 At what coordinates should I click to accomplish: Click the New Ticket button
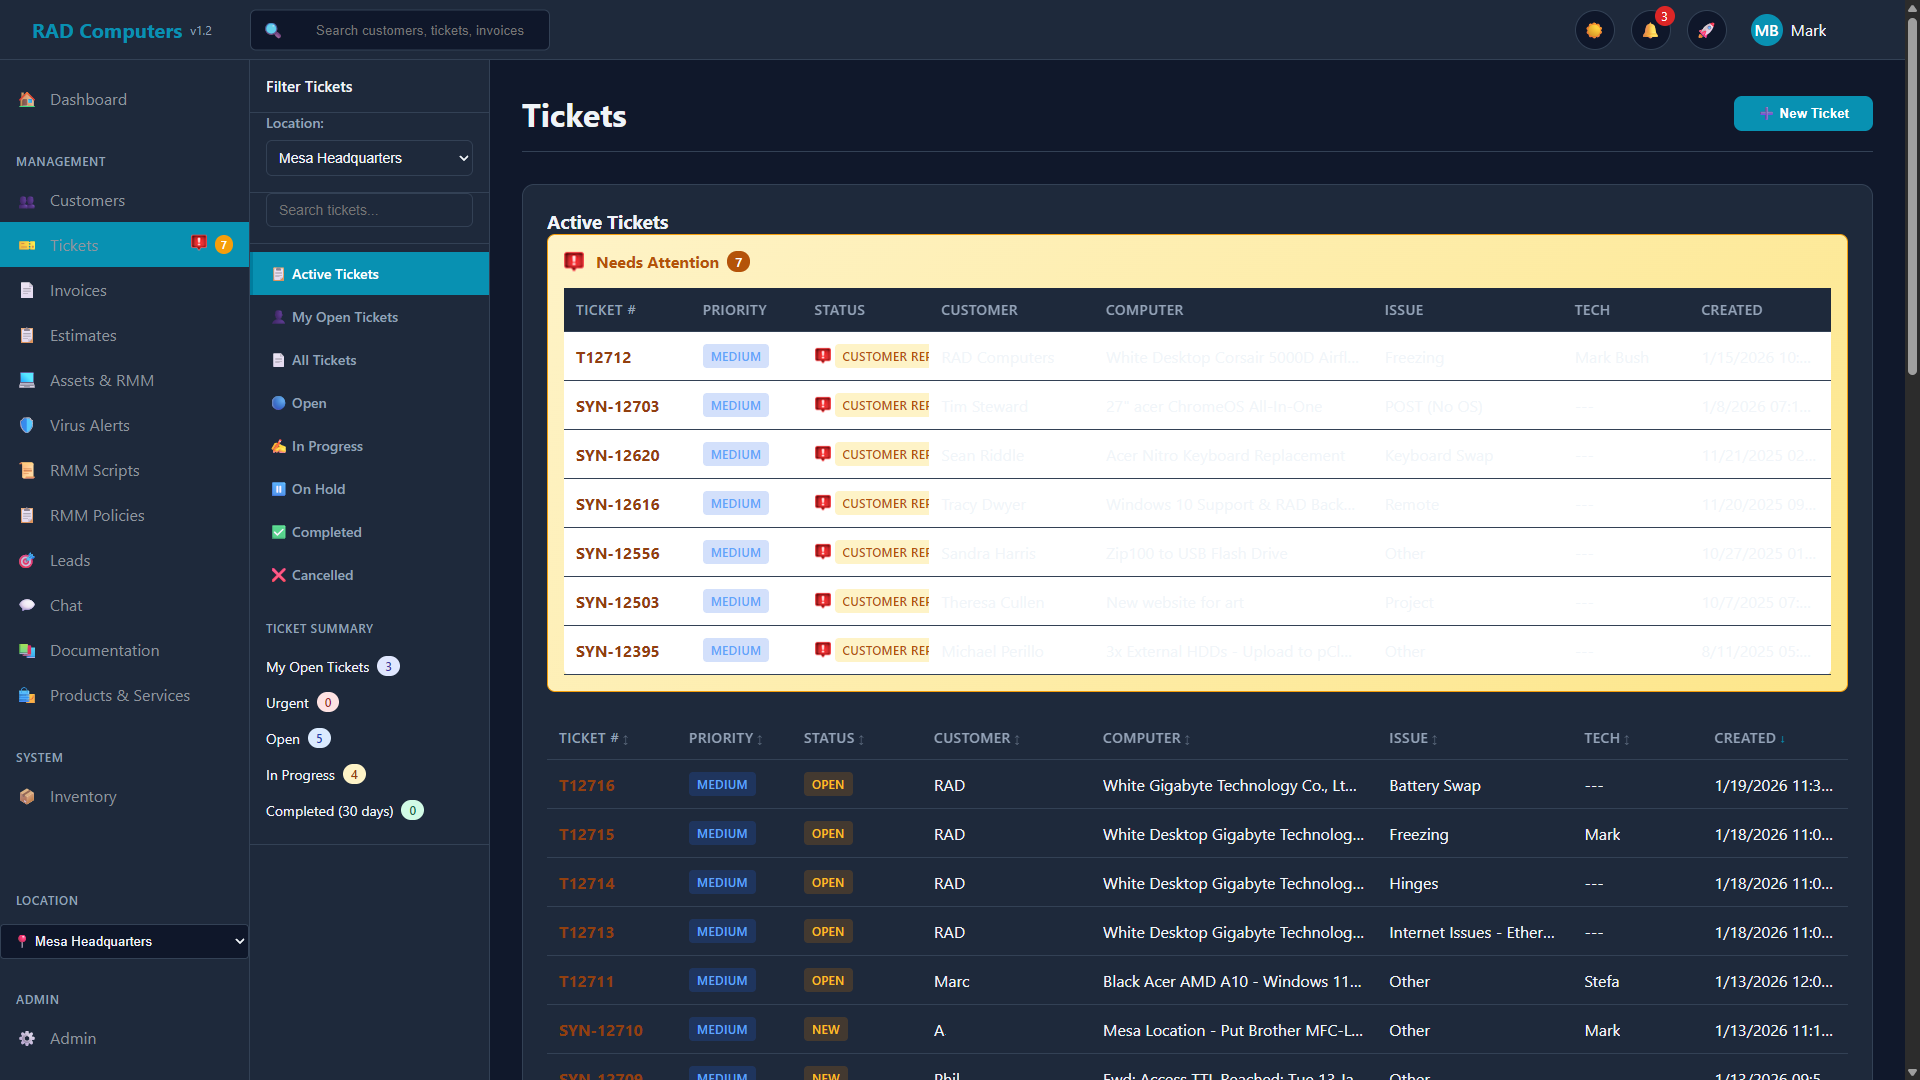(1803, 113)
